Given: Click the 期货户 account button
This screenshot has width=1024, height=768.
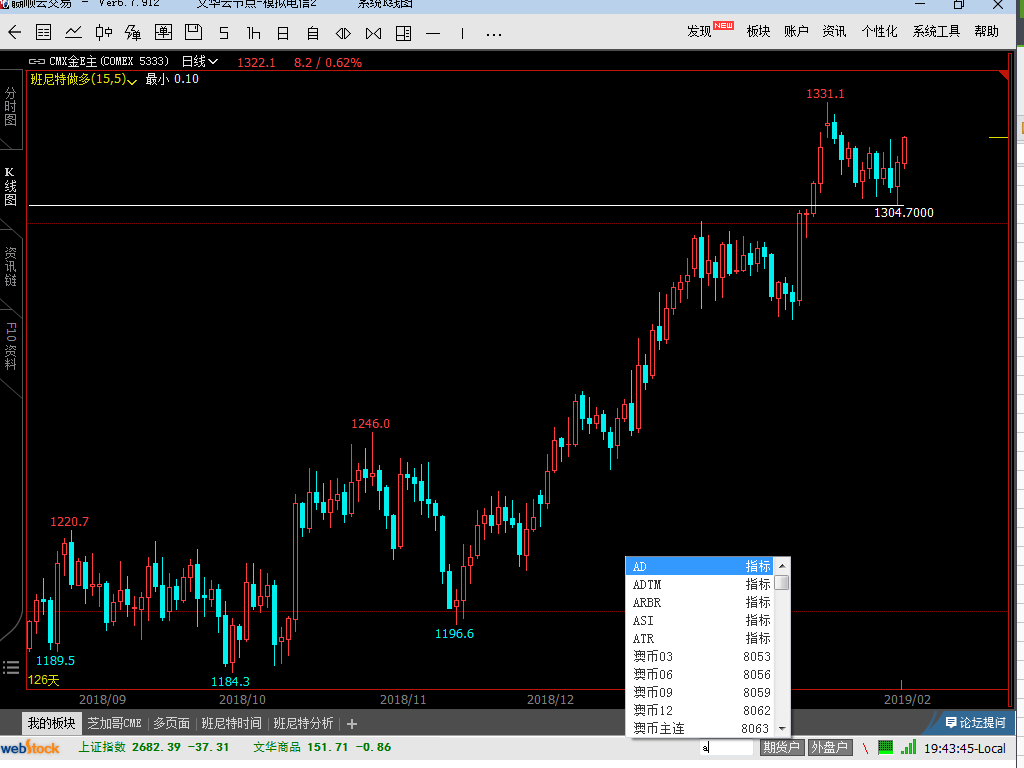Looking at the screenshot, I should 781,747.
